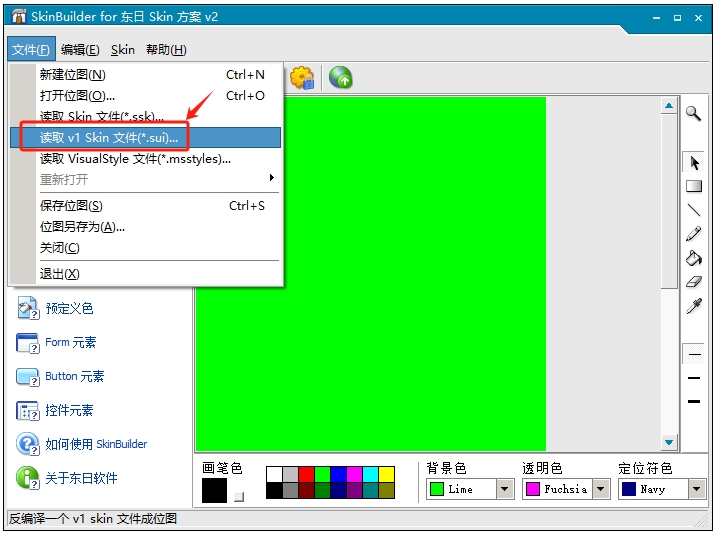This screenshot has width=718, height=533.
Task: Select the pencil tool
Action: click(x=694, y=234)
